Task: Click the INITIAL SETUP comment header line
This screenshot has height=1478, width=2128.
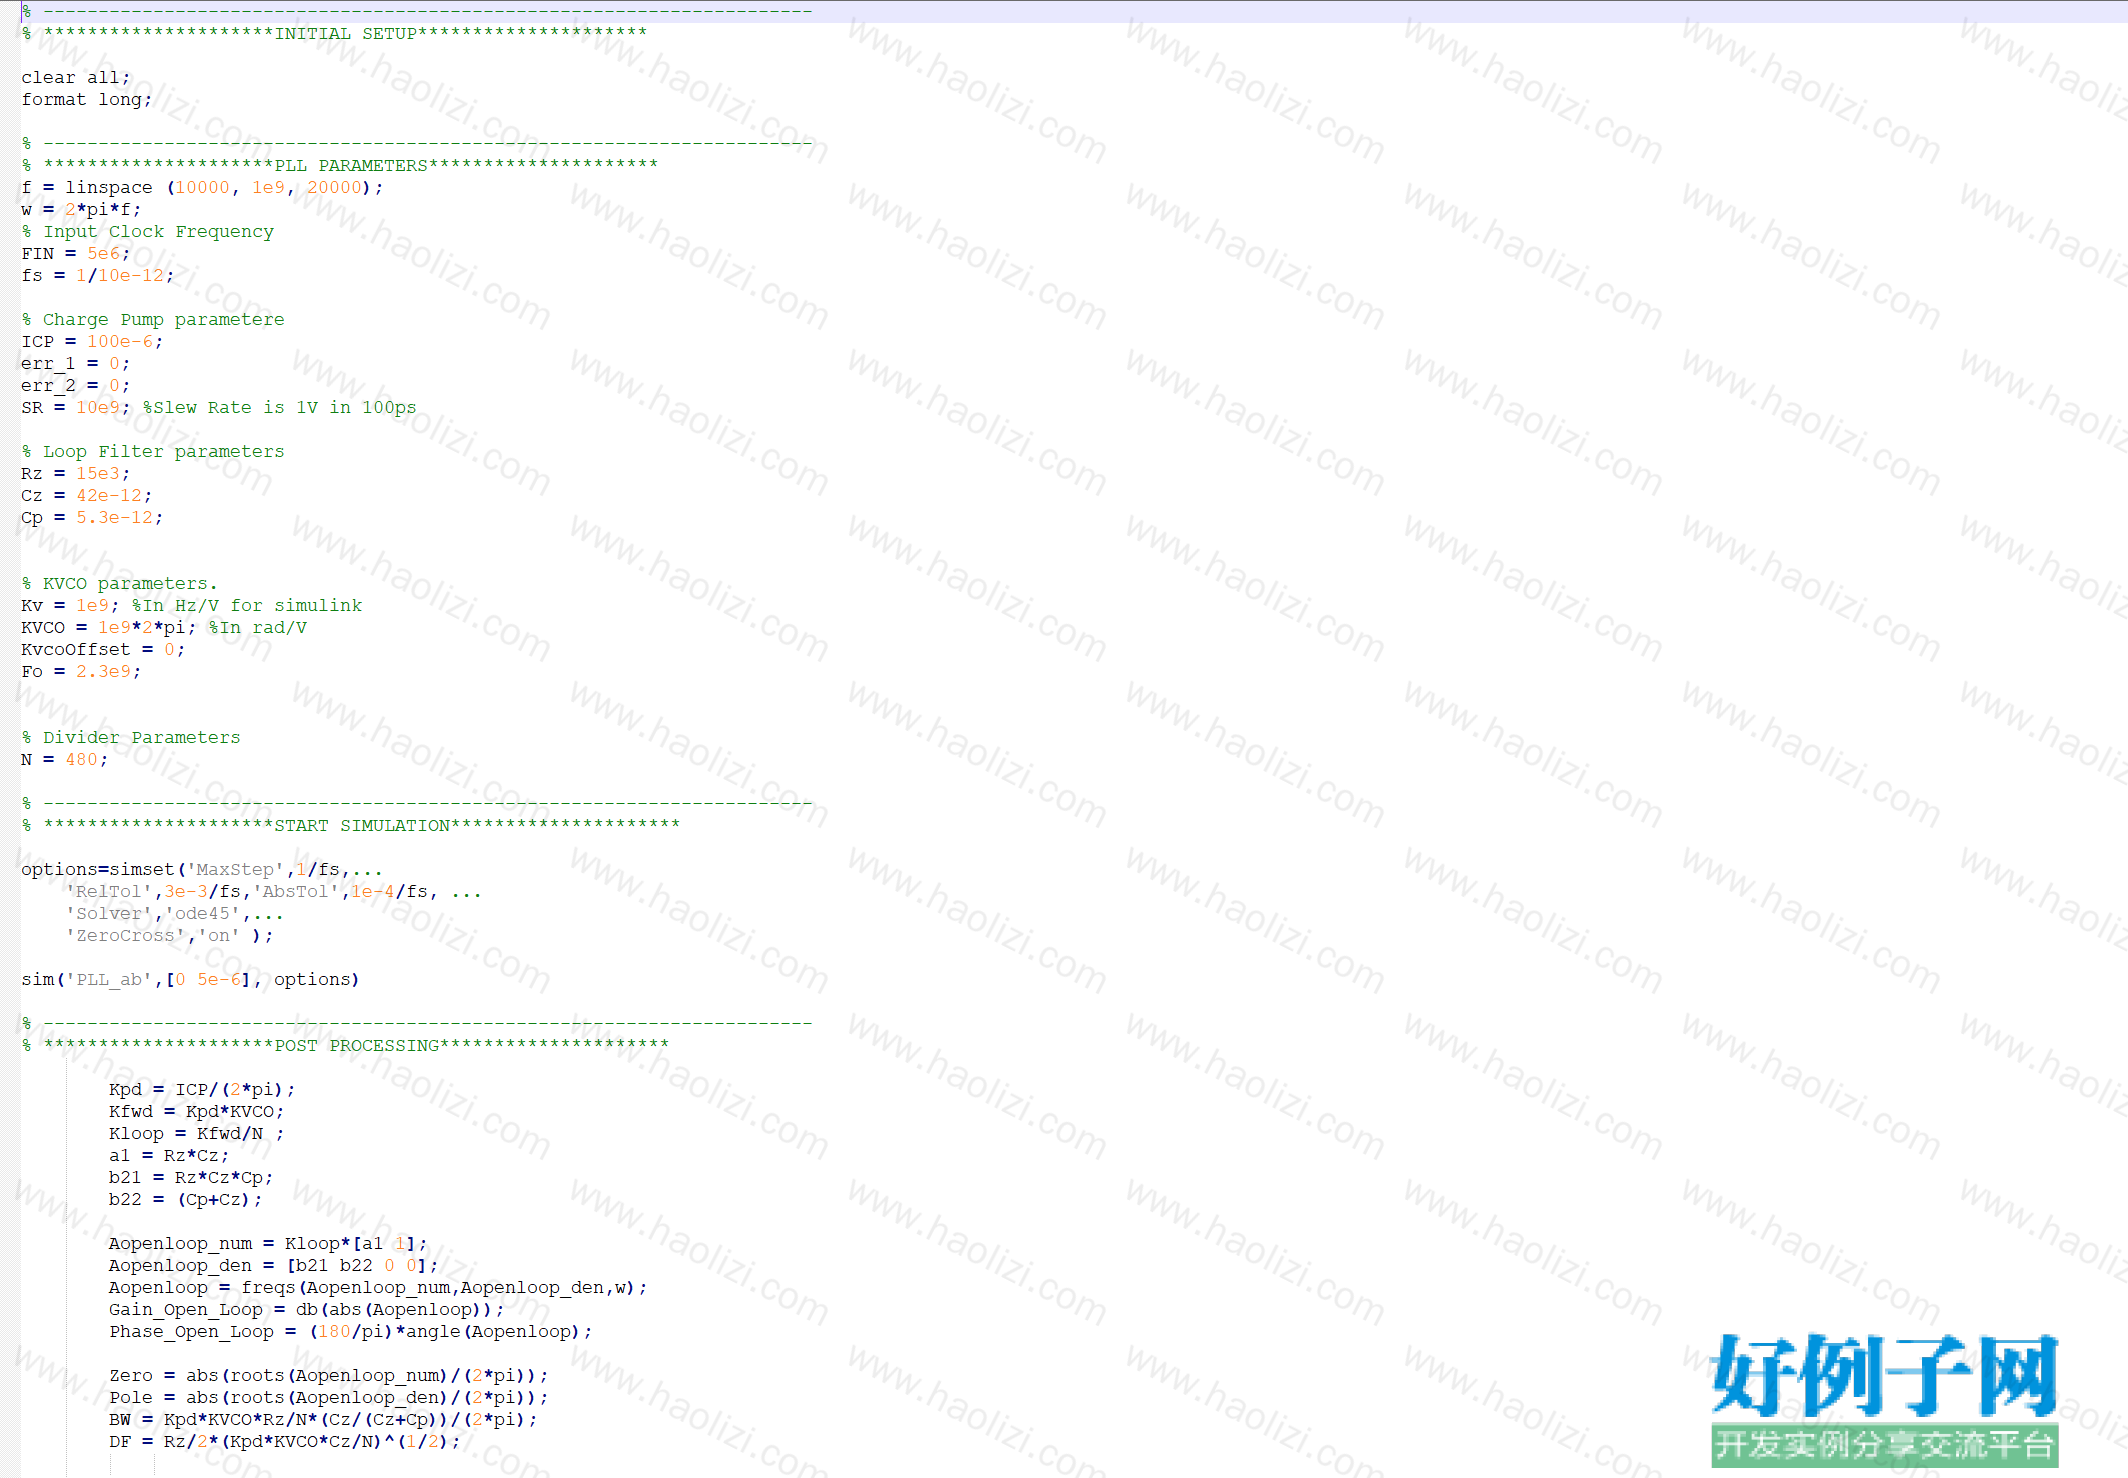Action: [334, 33]
